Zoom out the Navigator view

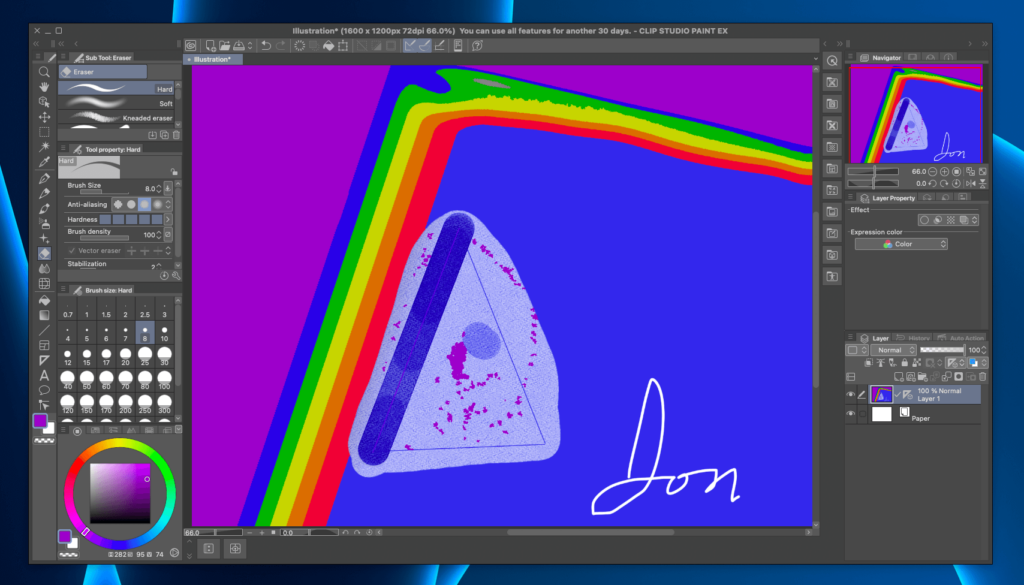(933, 172)
